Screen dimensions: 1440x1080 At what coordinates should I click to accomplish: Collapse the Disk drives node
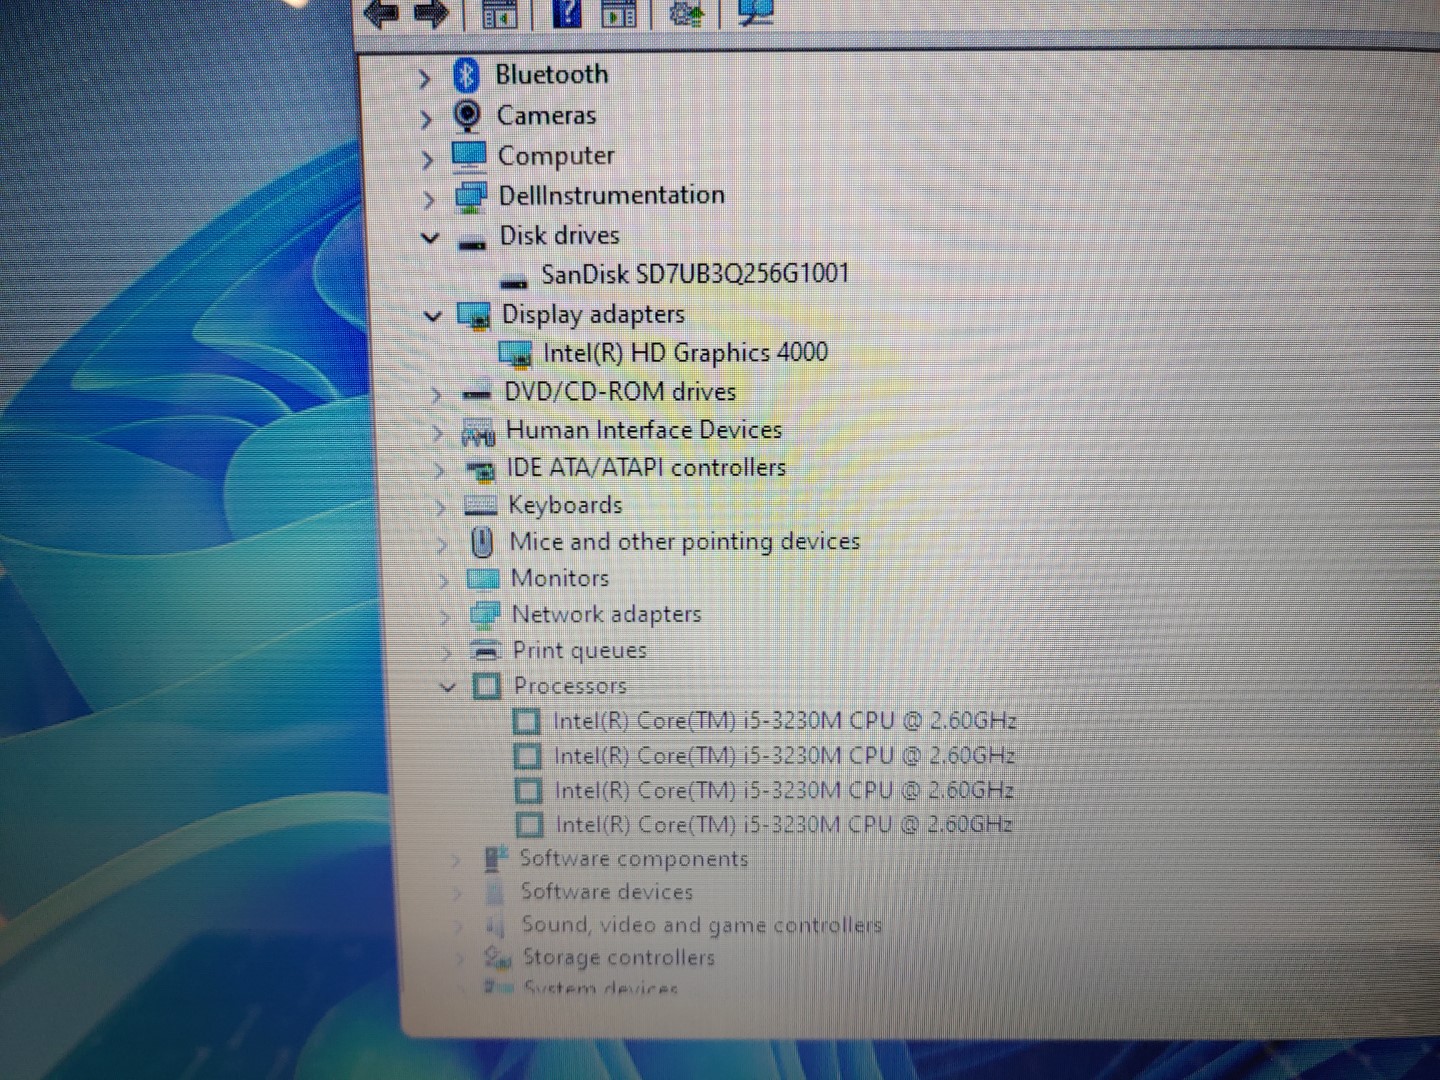(x=430, y=238)
